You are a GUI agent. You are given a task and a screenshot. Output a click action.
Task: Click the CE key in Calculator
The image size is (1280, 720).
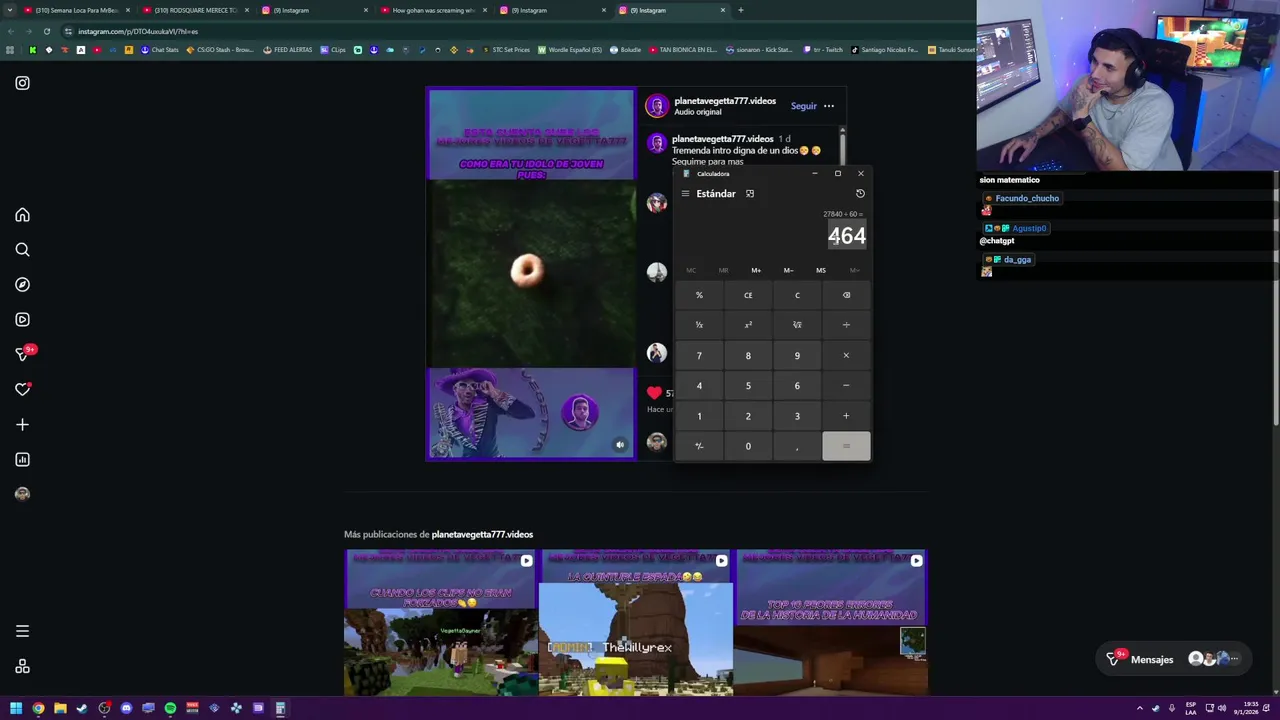[x=748, y=295]
